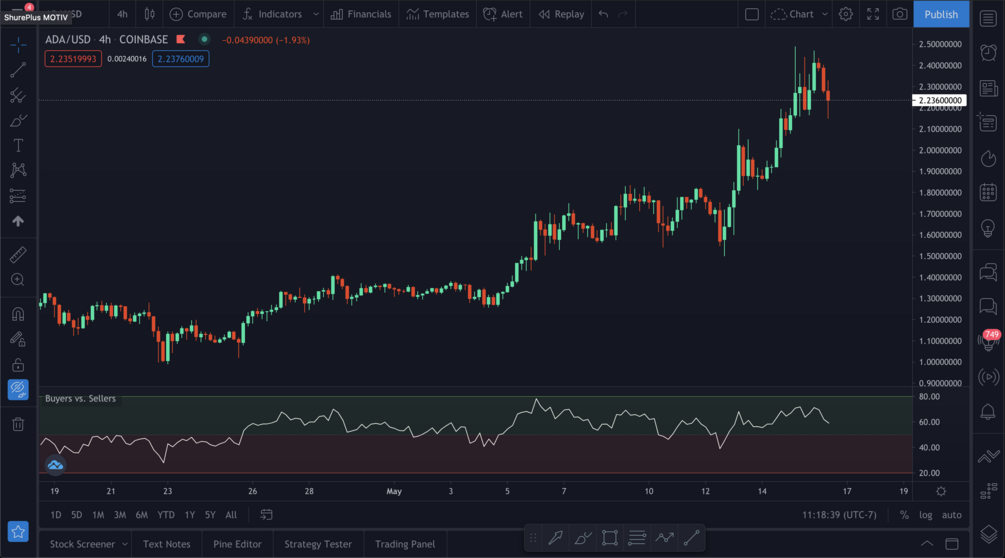1005x558 pixels.
Task: Toggle log scale mode
Action: point(926,514)
